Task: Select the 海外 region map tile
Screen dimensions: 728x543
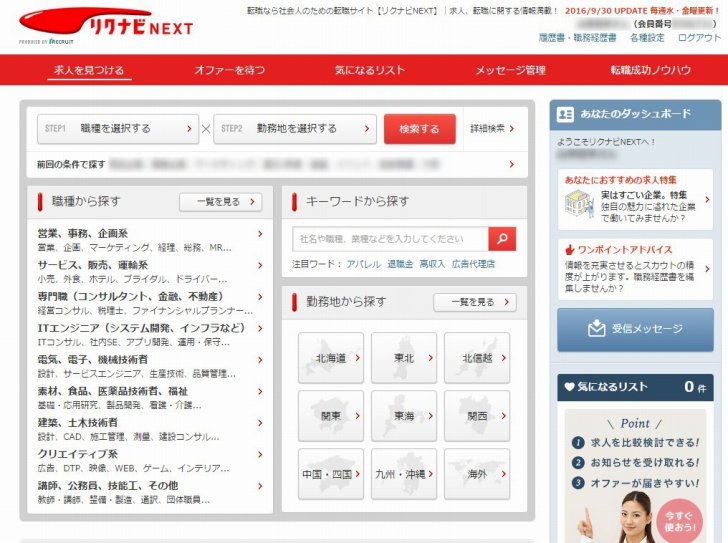Action: pos(476,474)
